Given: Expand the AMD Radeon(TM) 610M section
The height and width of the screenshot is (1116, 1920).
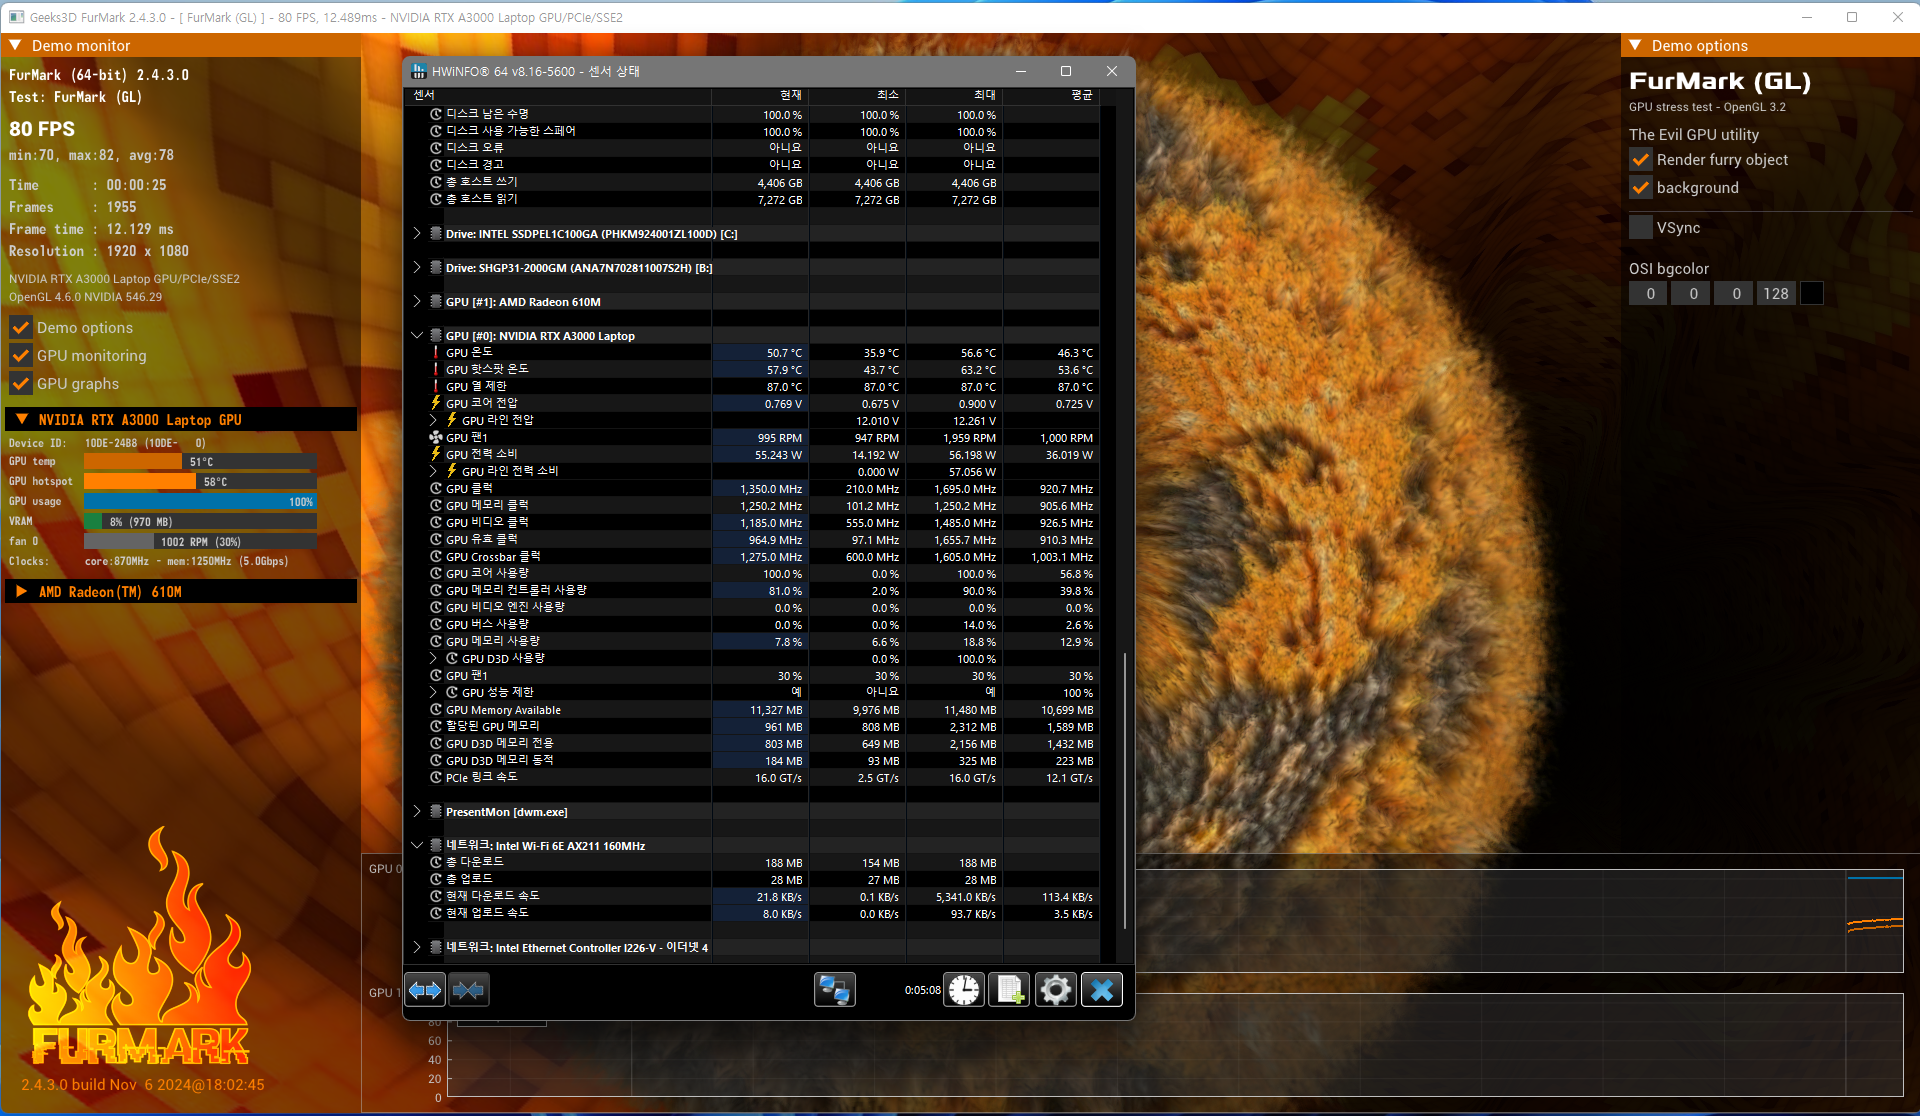Looking at the screenshot, I should [22, 592].
